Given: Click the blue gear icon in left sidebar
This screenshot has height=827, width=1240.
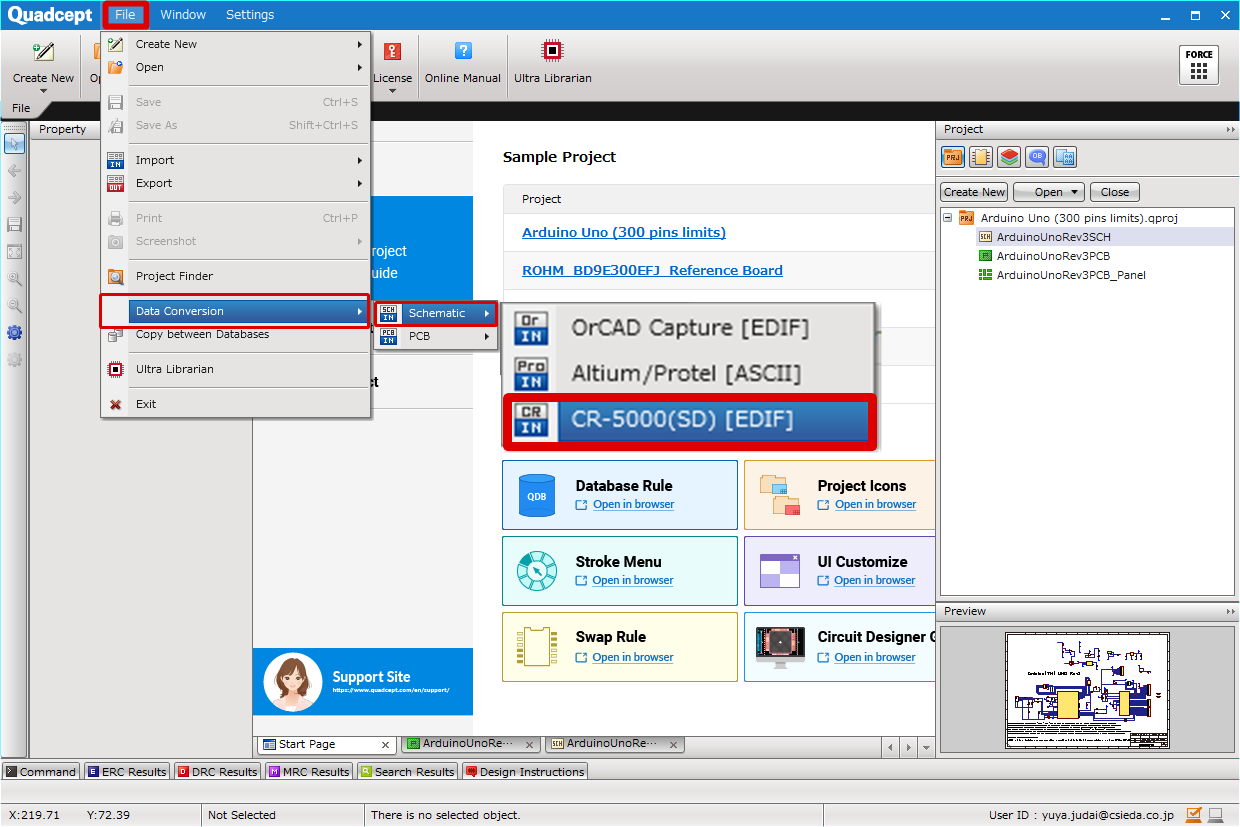Looking at the screenshot, I should (x=14, y=332).
